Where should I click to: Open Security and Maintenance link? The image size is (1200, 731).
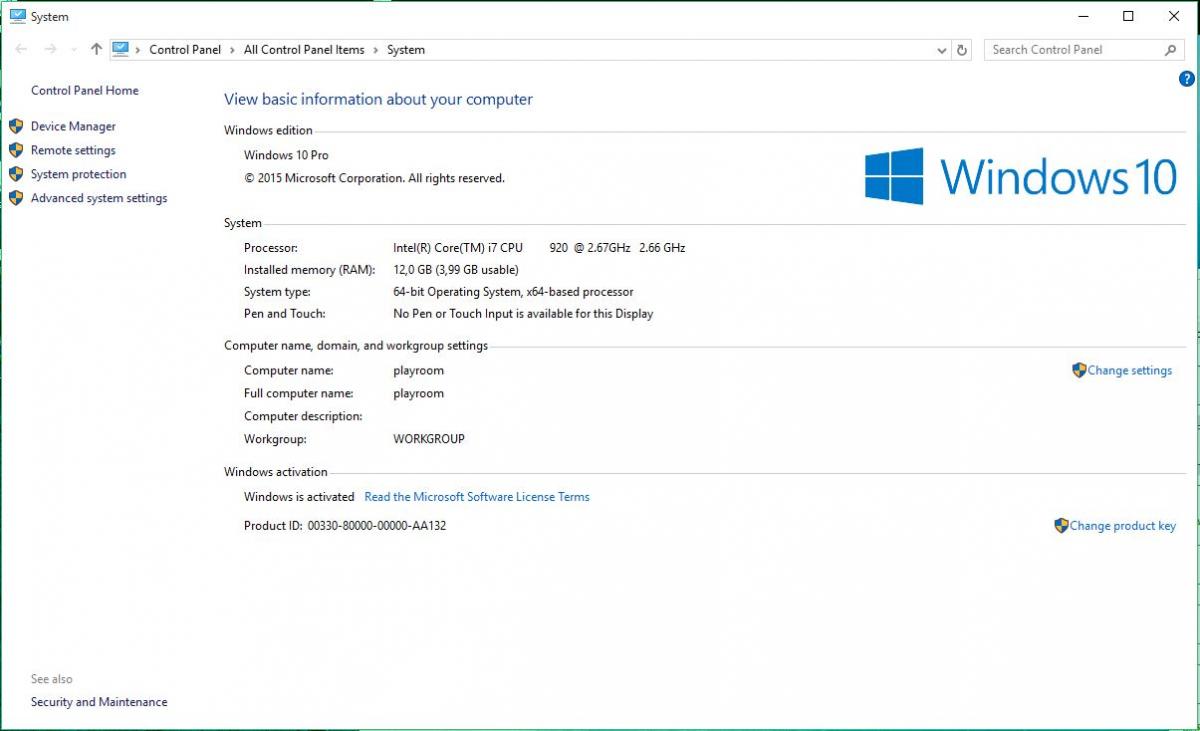(99, 702)
